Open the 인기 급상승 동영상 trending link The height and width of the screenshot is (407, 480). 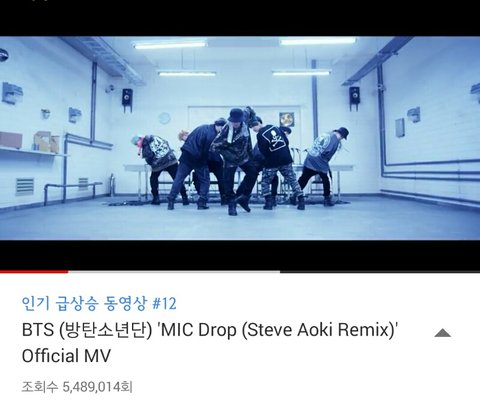84,303
